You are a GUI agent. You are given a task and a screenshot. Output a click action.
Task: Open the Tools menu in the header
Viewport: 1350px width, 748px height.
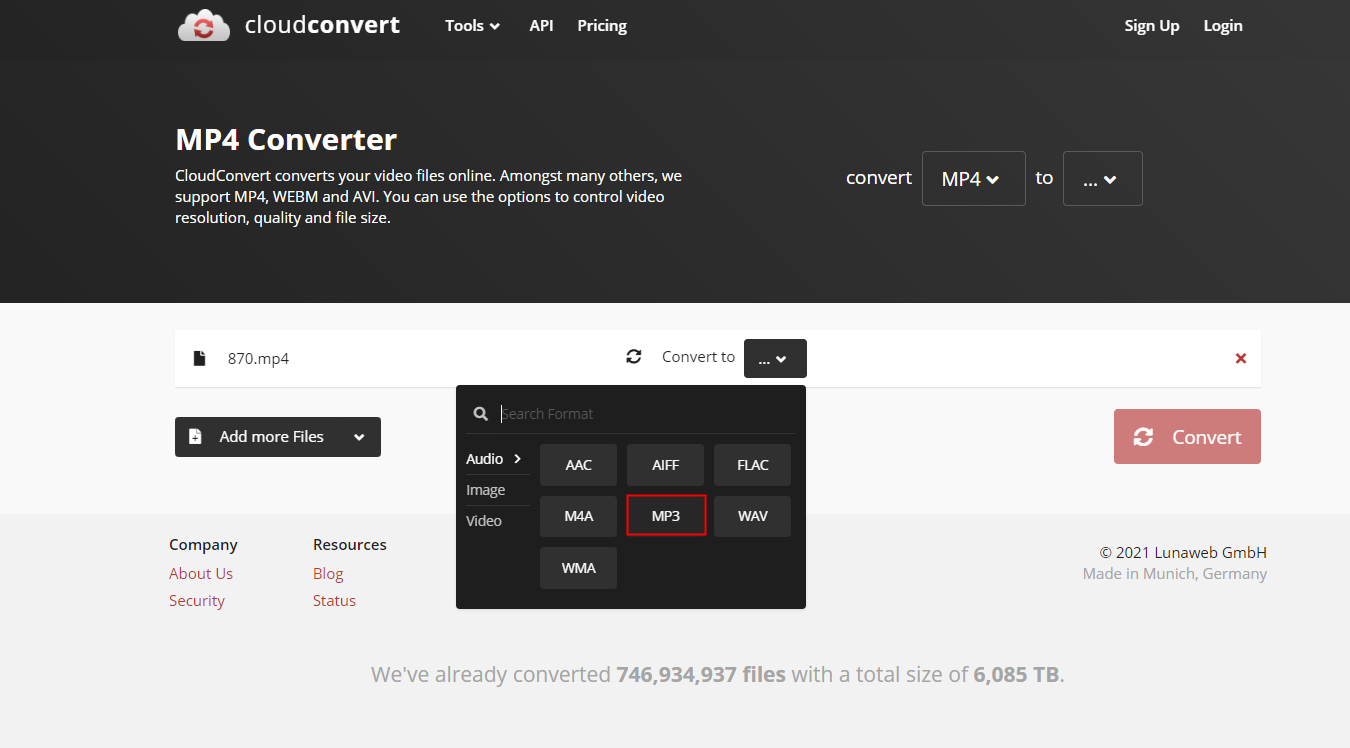pos(472,26)
